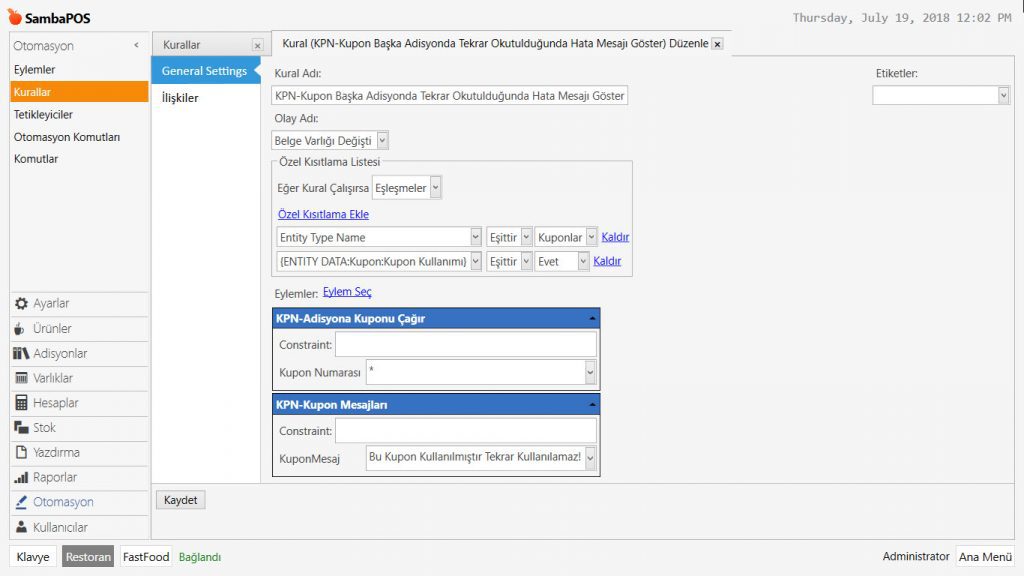Click the Hesaplar calculator icon

[21, 403]
